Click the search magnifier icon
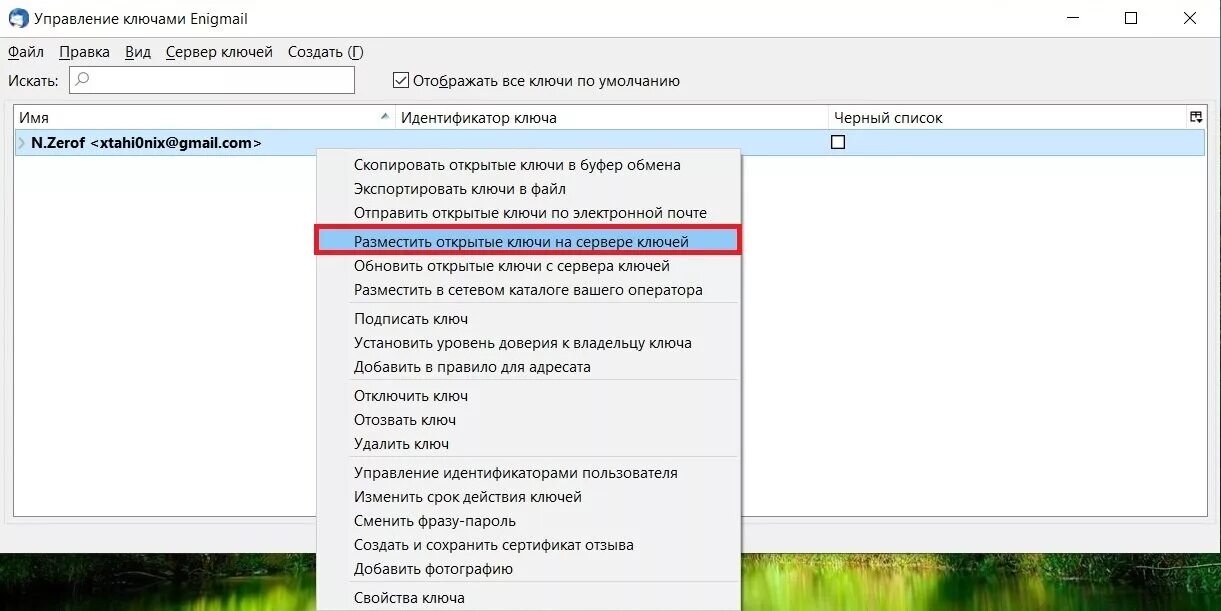Screen dimensions: 1221x611 pos(84,80)
